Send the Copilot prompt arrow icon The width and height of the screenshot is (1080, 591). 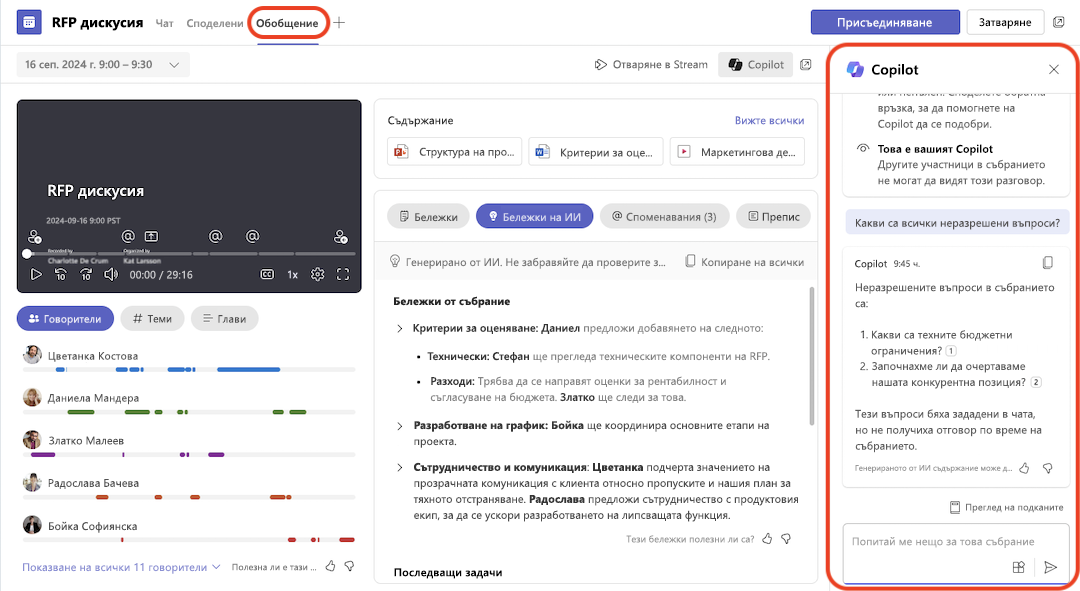1050,567
